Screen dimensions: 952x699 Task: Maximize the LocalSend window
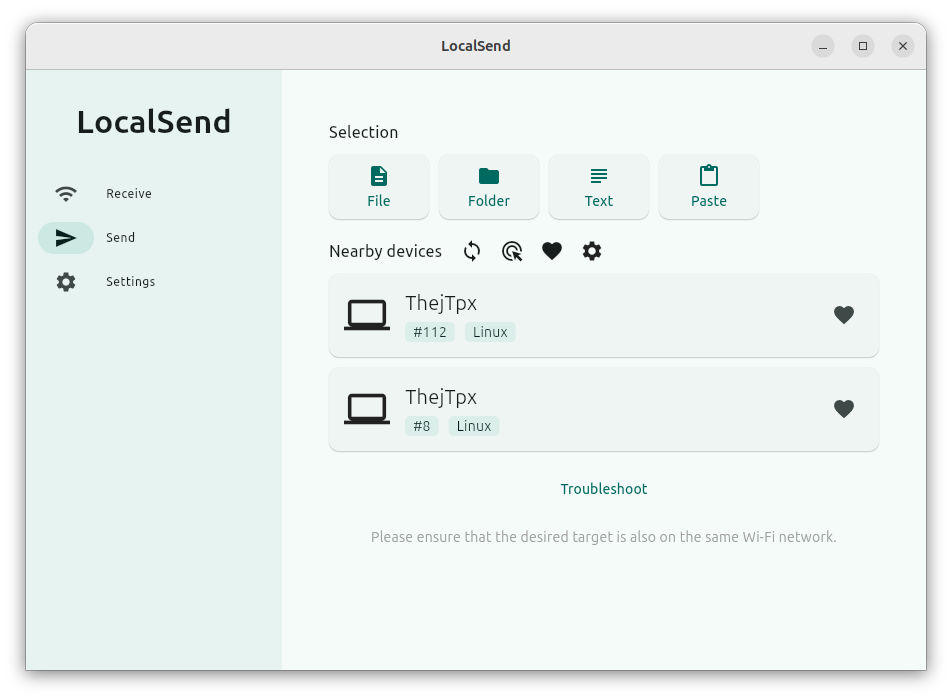point(863,46)
